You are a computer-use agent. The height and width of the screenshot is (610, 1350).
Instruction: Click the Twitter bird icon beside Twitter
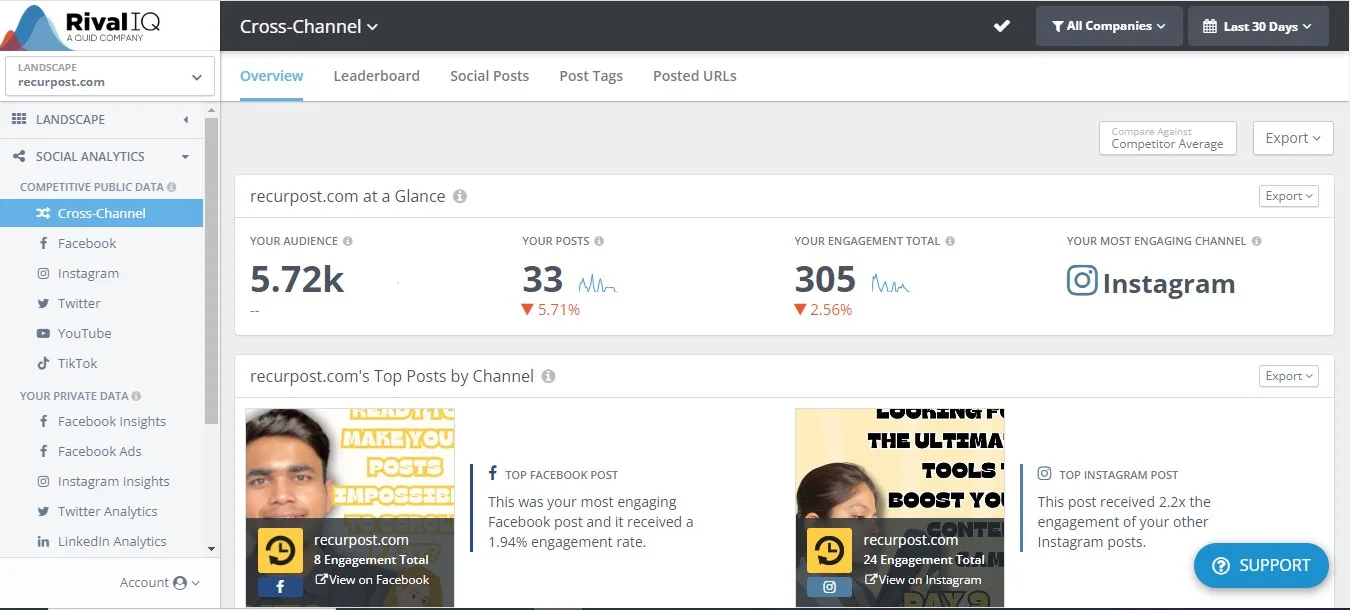(43, 303)
